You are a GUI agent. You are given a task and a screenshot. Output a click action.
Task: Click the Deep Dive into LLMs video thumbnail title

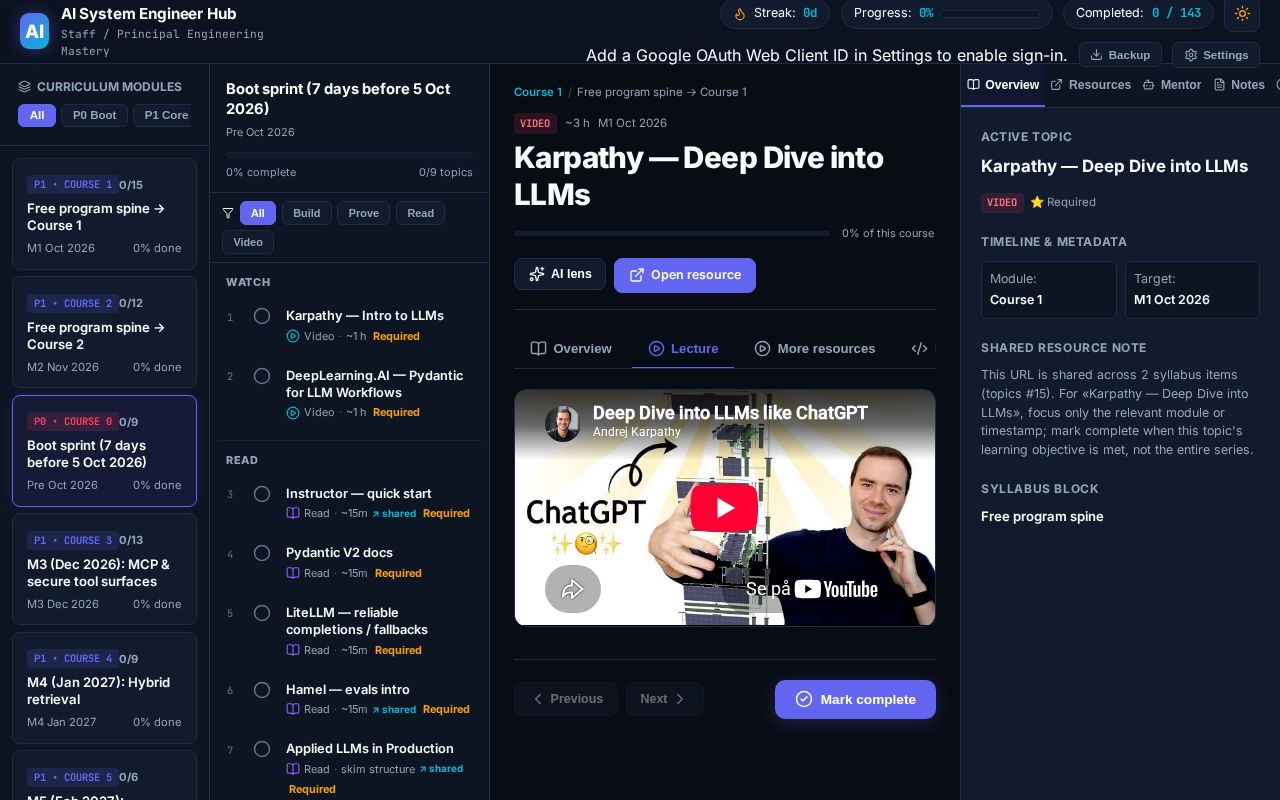click(x=730, y=412)
